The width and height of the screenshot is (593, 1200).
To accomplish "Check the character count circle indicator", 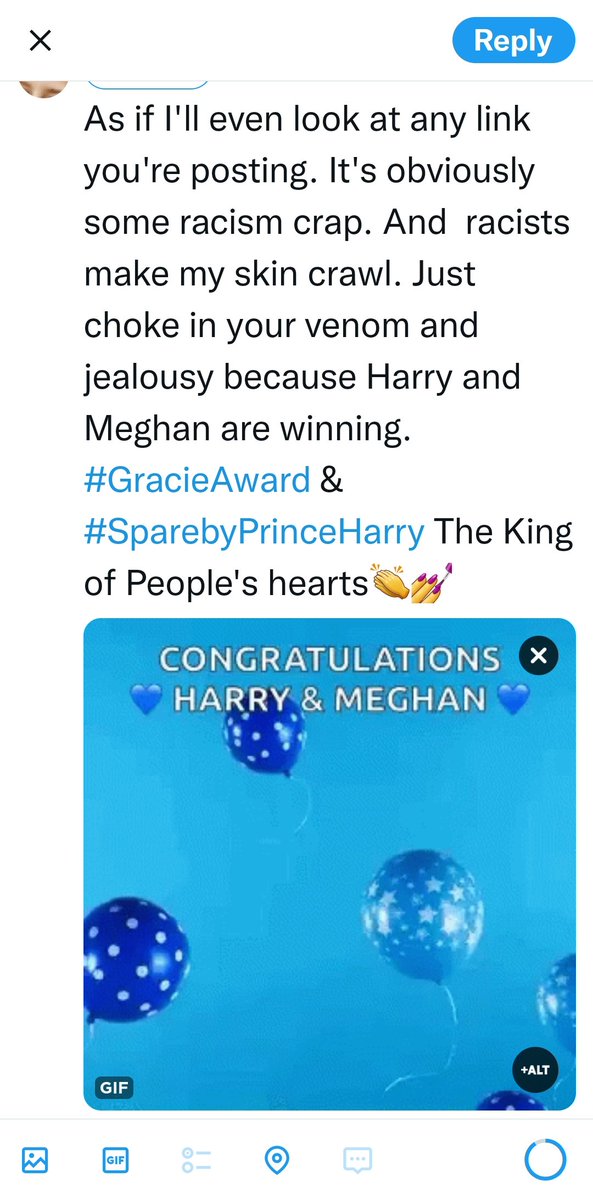I will tap(546, 1160).
